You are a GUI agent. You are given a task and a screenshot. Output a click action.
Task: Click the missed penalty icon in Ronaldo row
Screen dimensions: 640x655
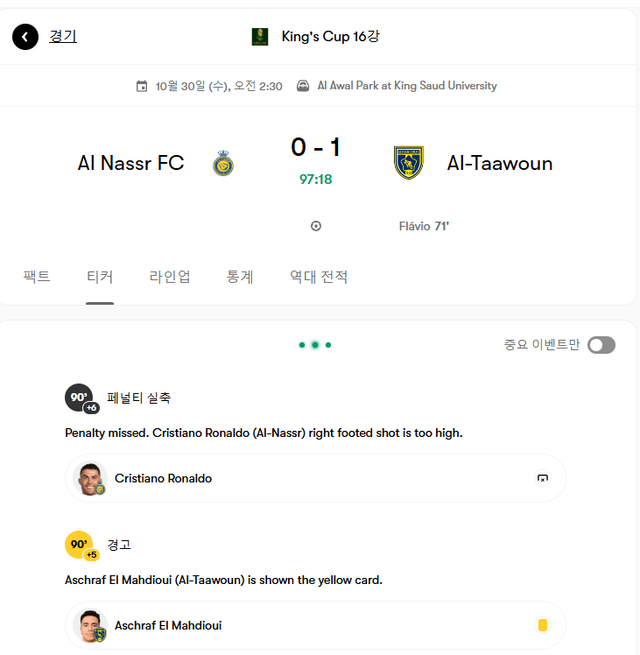click(543, 478)
